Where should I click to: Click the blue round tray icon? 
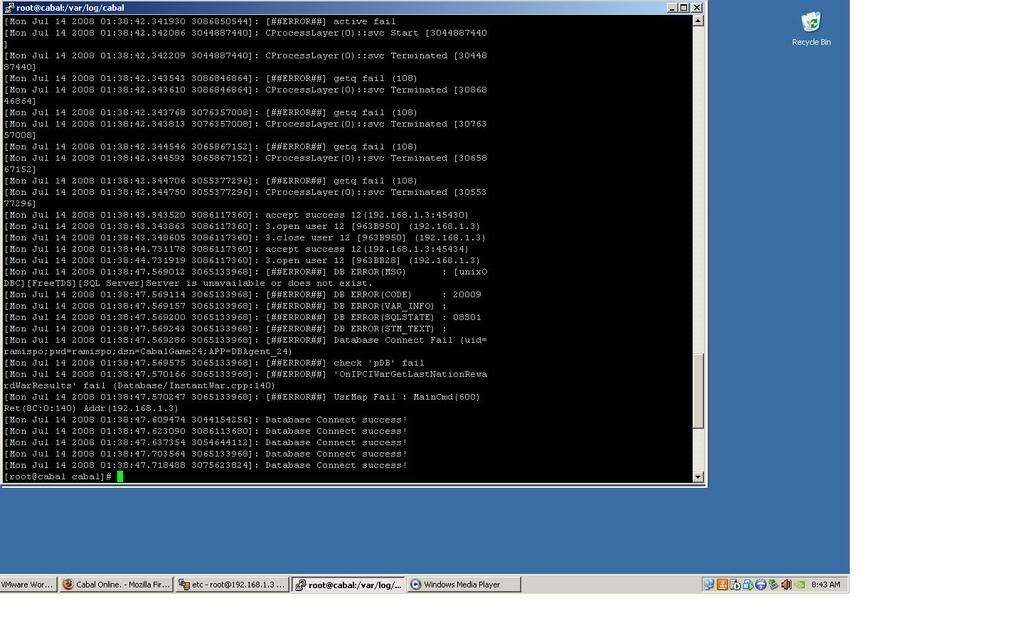point(760,585)
